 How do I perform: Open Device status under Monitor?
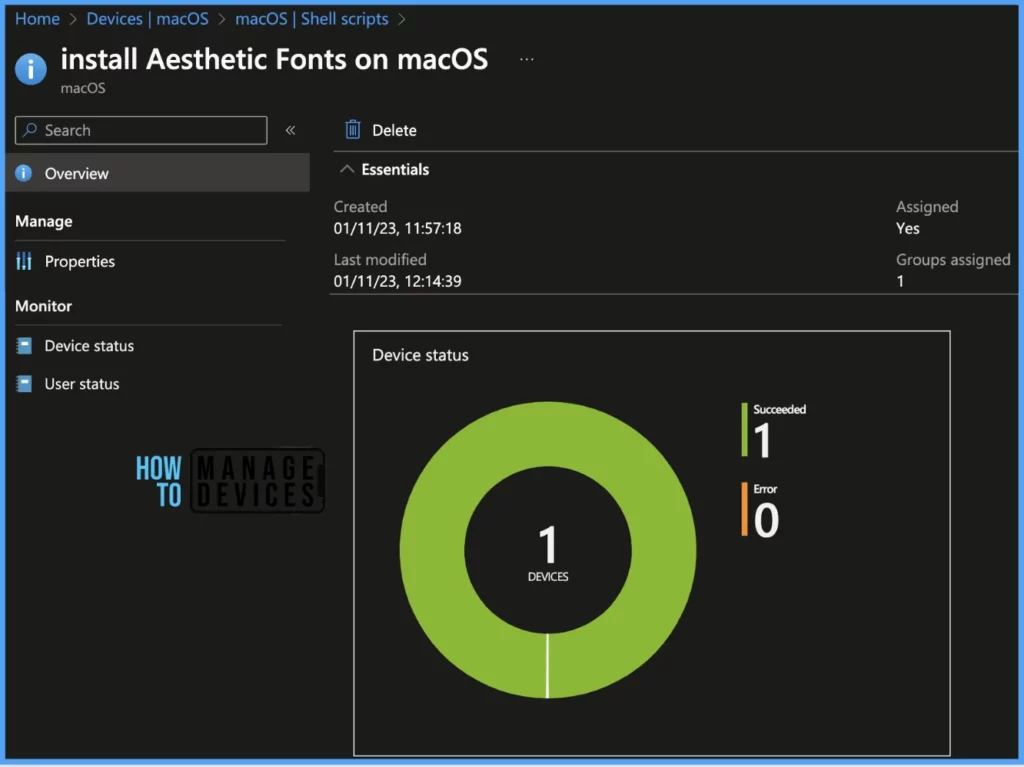click(x=89, y=346)
